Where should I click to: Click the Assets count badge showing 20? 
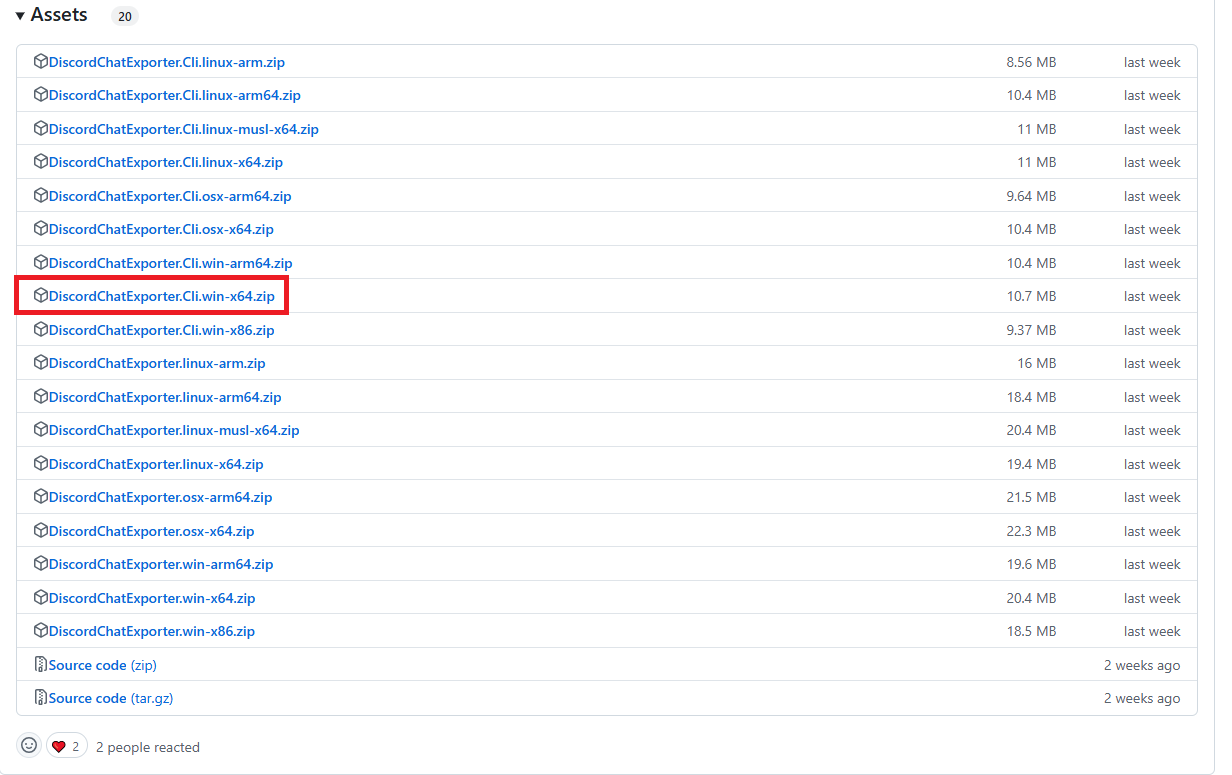pos(125,16)
